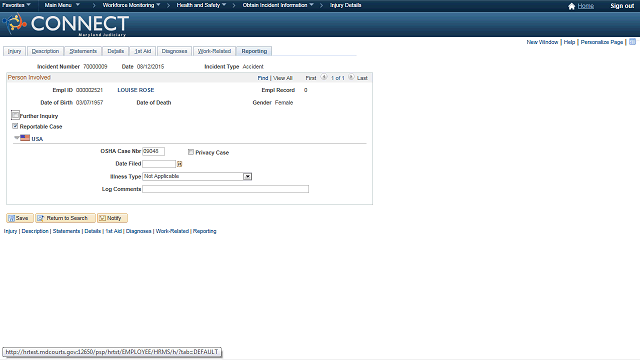
Task: Click the Incident Type Accident text
Action: pyautogui.click(x=253, y=67)
